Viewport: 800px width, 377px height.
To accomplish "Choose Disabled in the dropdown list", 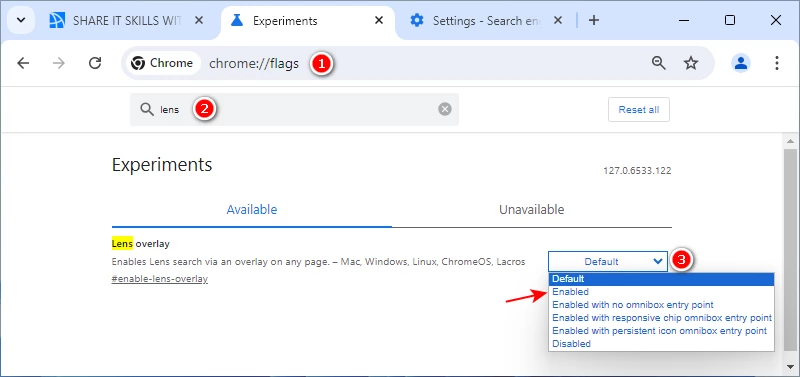I will point(661,344).
